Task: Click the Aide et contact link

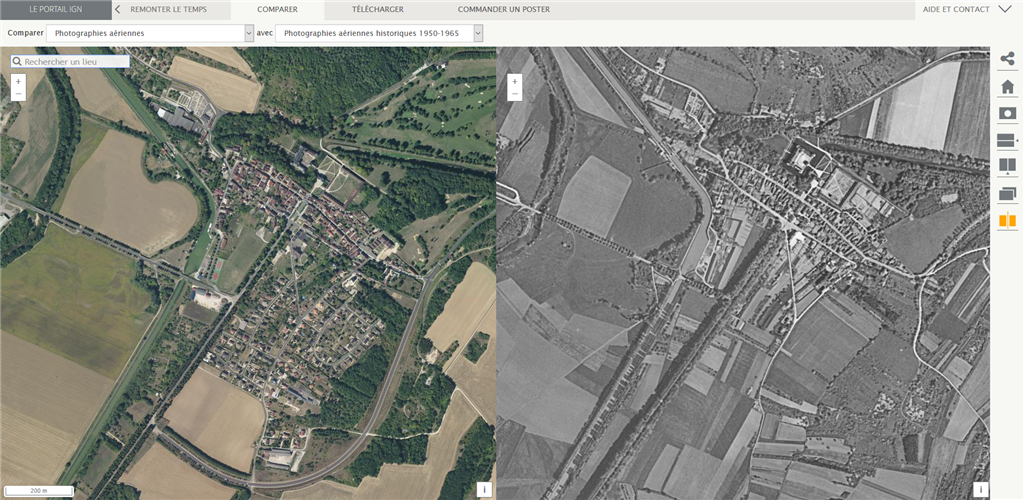Action: click(957, 10)
